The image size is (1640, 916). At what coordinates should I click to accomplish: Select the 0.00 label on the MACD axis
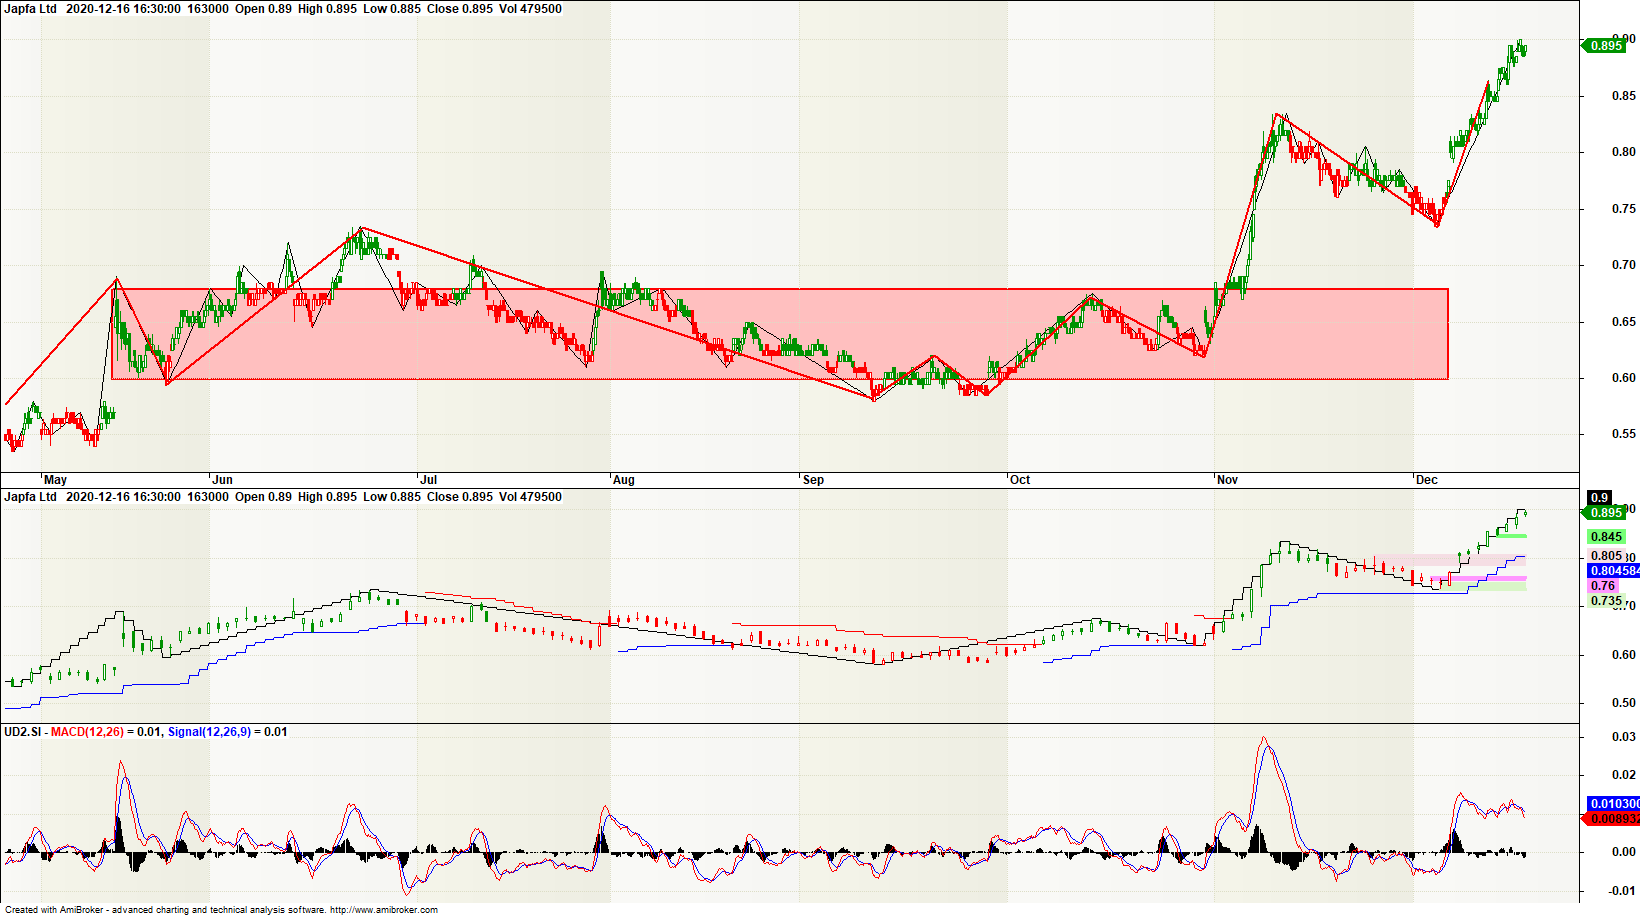(1624, 852)
